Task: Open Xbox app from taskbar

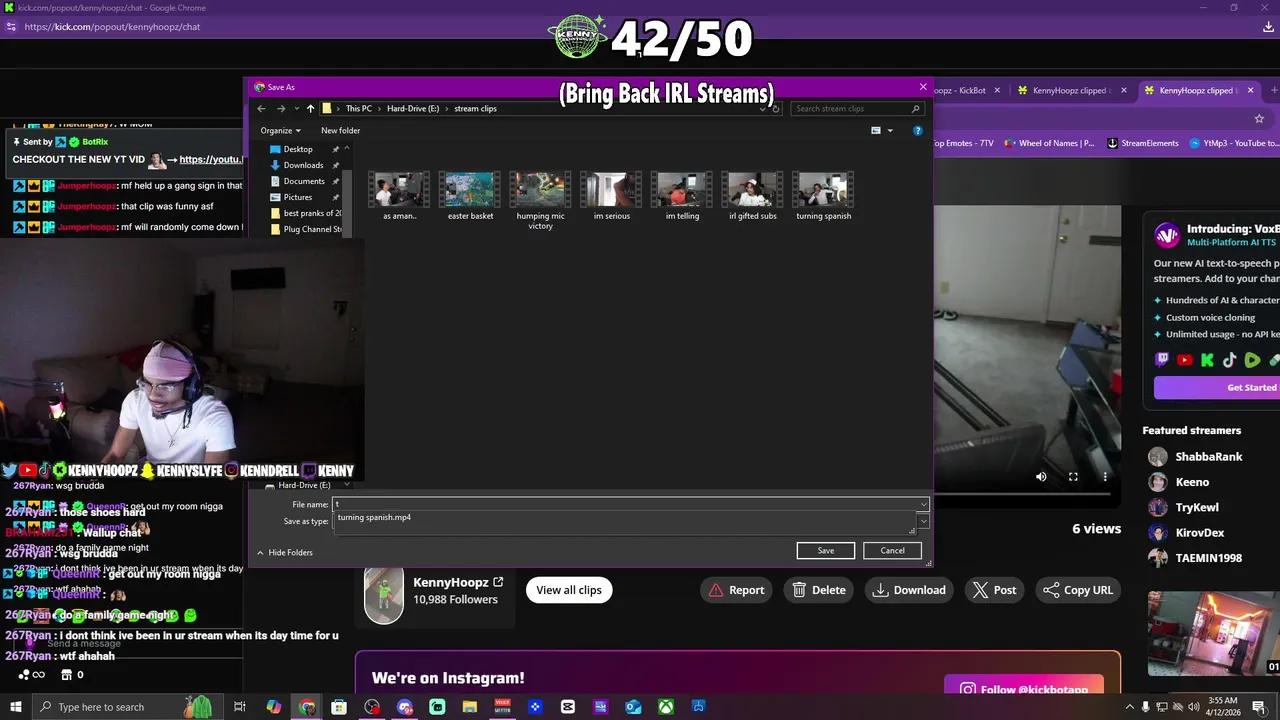Action: click(666, 707)
